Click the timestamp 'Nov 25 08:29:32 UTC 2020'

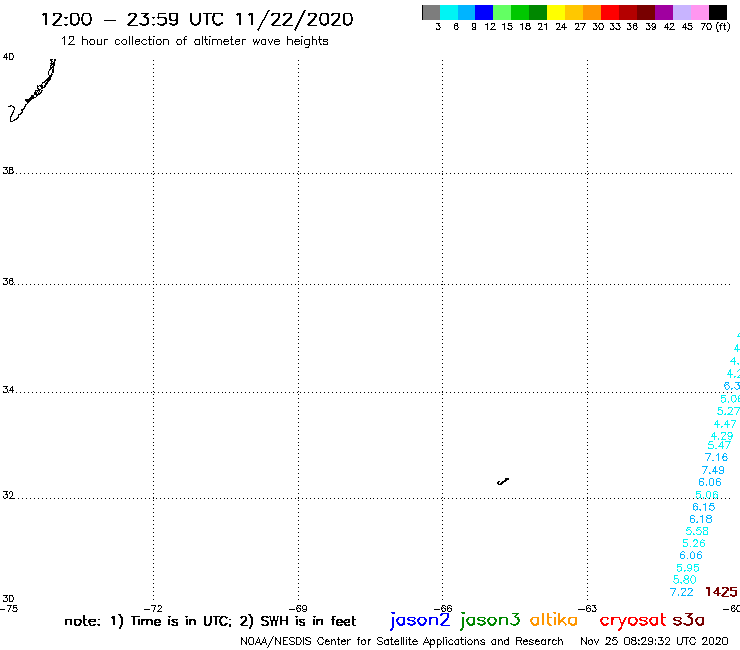tap(654, 641)
